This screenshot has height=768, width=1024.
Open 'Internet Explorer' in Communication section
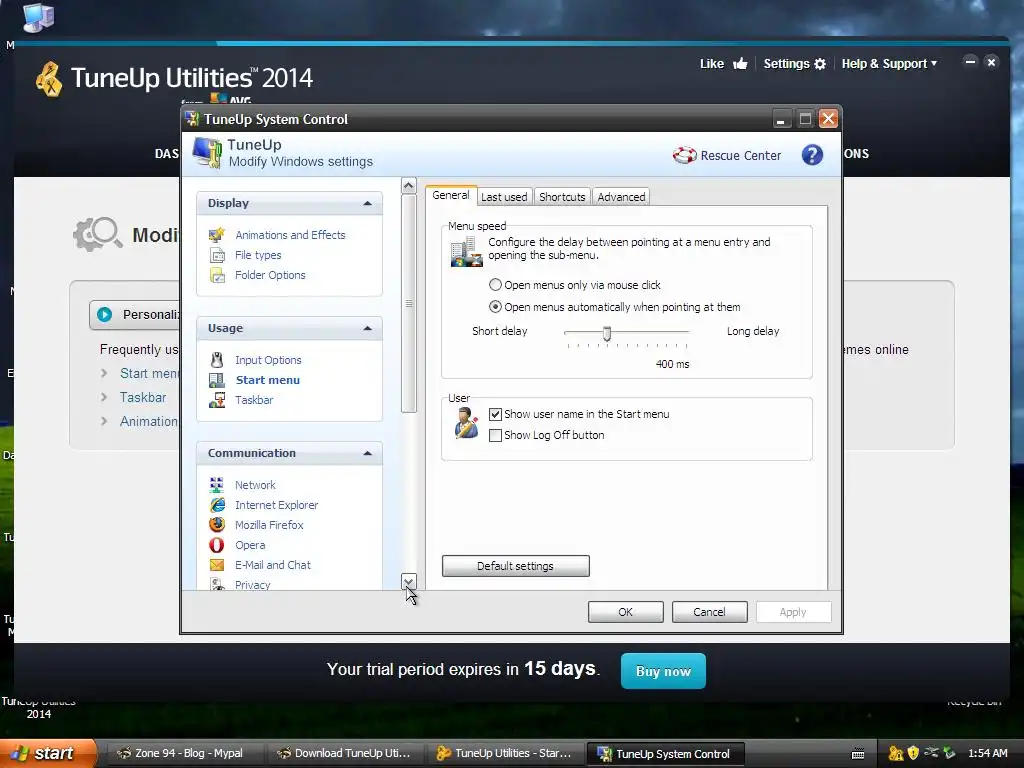point(276,505)
